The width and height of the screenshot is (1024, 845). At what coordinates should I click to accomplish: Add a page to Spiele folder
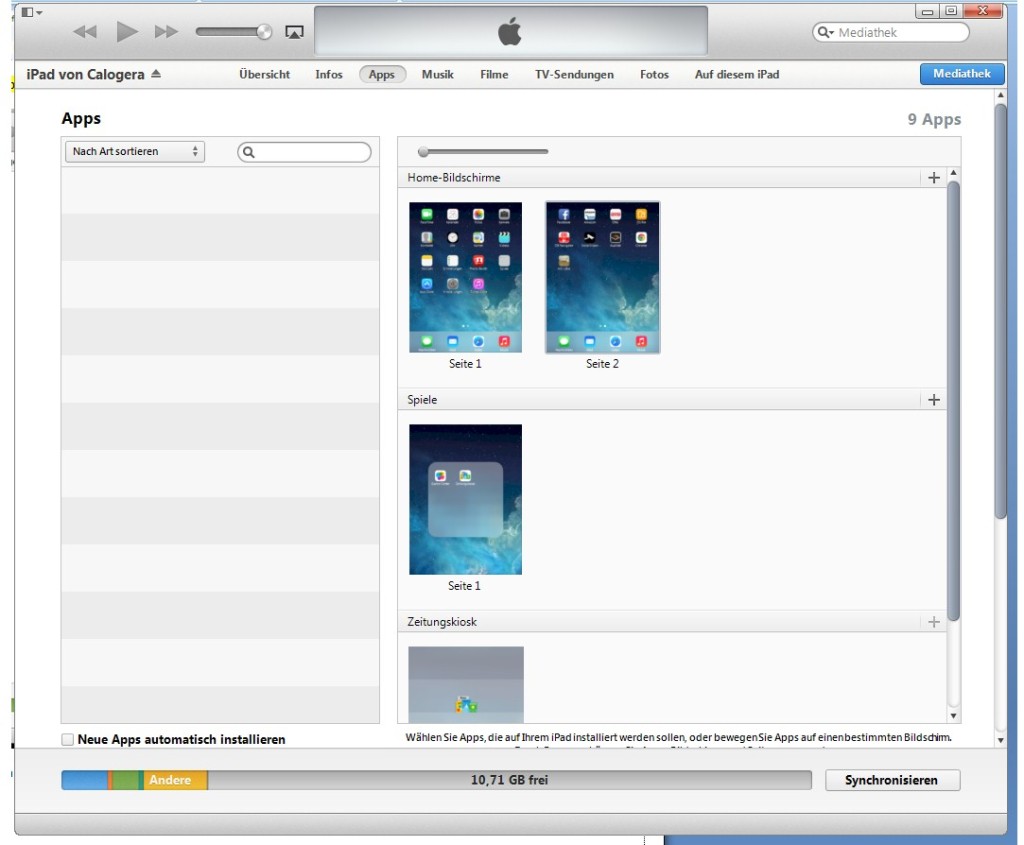[934, 400]
